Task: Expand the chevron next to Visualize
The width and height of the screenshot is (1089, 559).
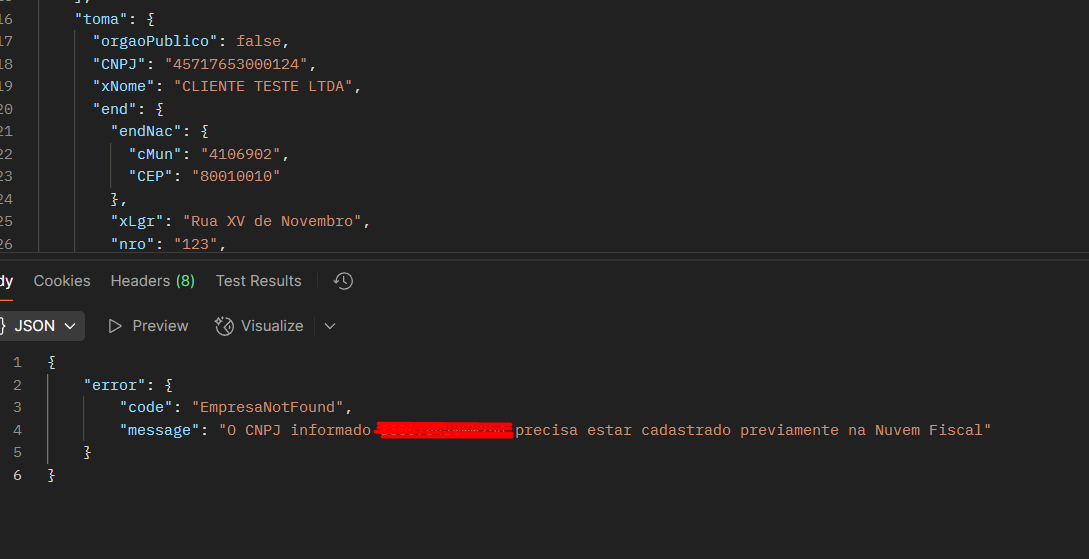Action: 330,326
